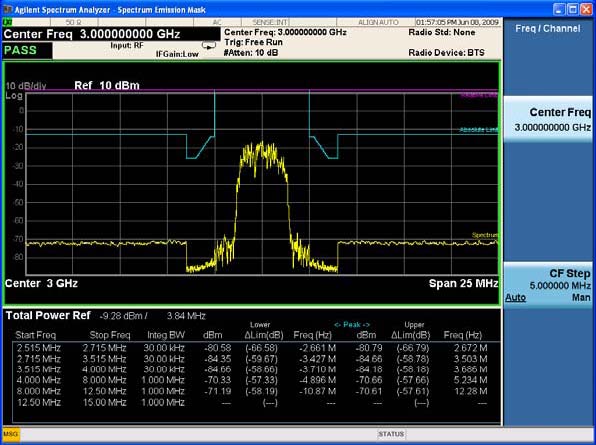The width and height of the screenshot is (596, 445).
Task: Click the yellow Spectrum trace label
Action: 485,235
